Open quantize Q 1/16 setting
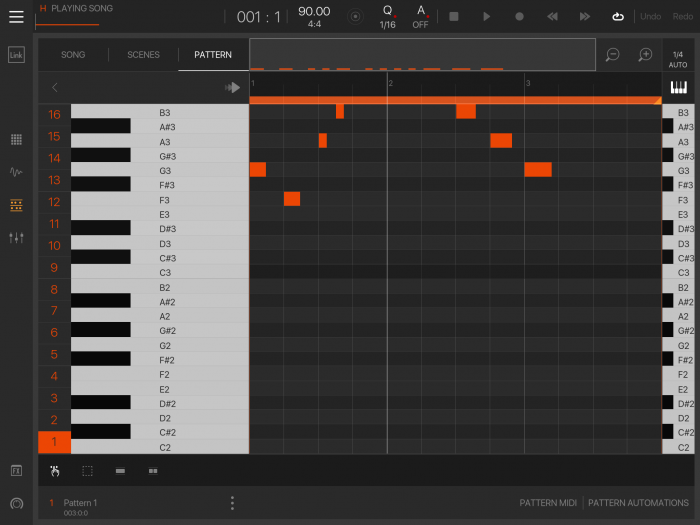This screenshot has height=525, width=700. pyautogui.click(x=388, y=17)
